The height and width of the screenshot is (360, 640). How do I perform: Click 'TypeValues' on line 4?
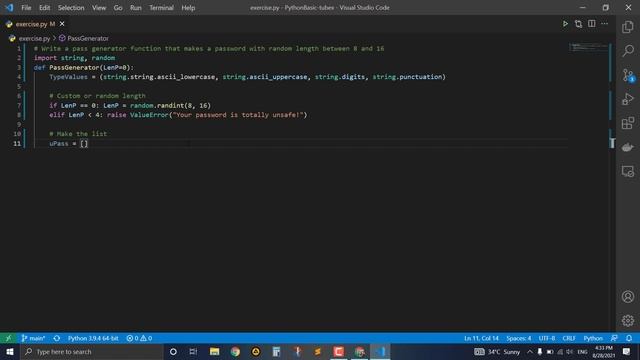[69, 77]
